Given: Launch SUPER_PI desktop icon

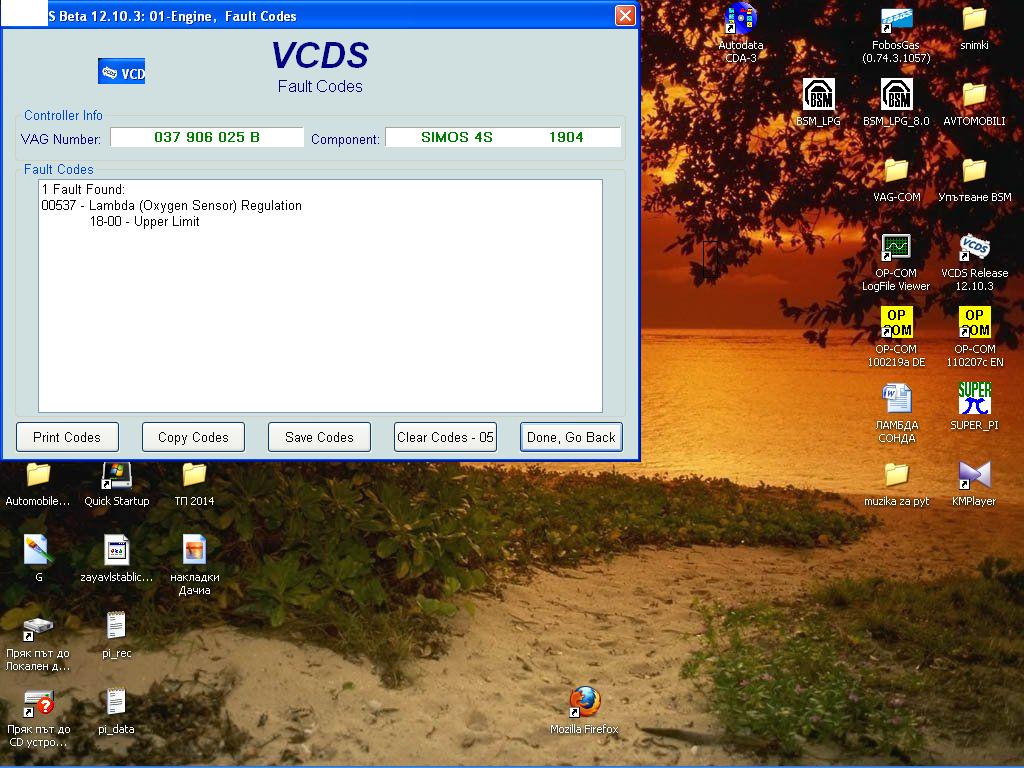Looking at the screenshot, I should coord(974,399).
